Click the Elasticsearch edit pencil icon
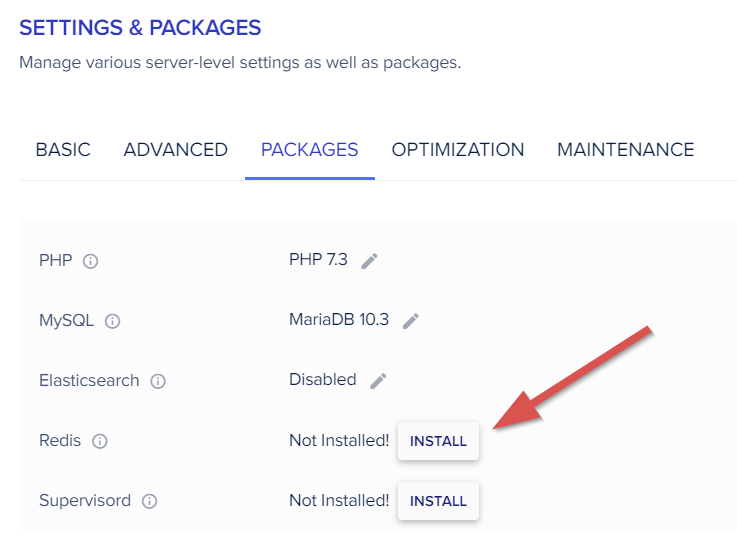737x543 pixels. (377, 380)
